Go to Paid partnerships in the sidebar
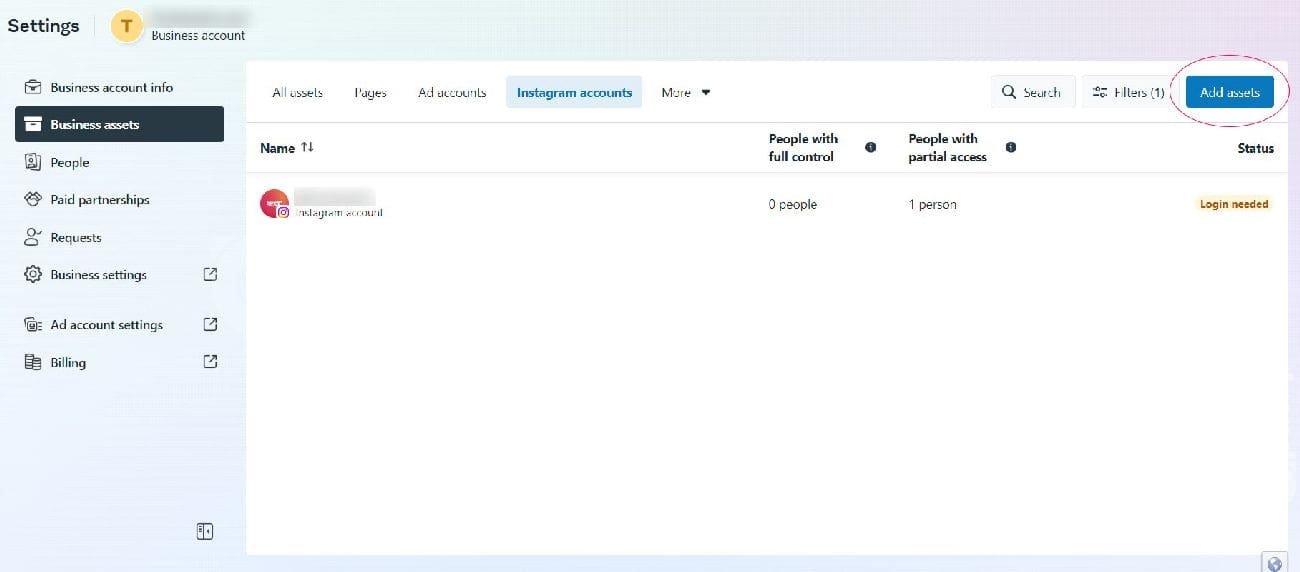1300x572 pixels. click(x=99, y=199)
